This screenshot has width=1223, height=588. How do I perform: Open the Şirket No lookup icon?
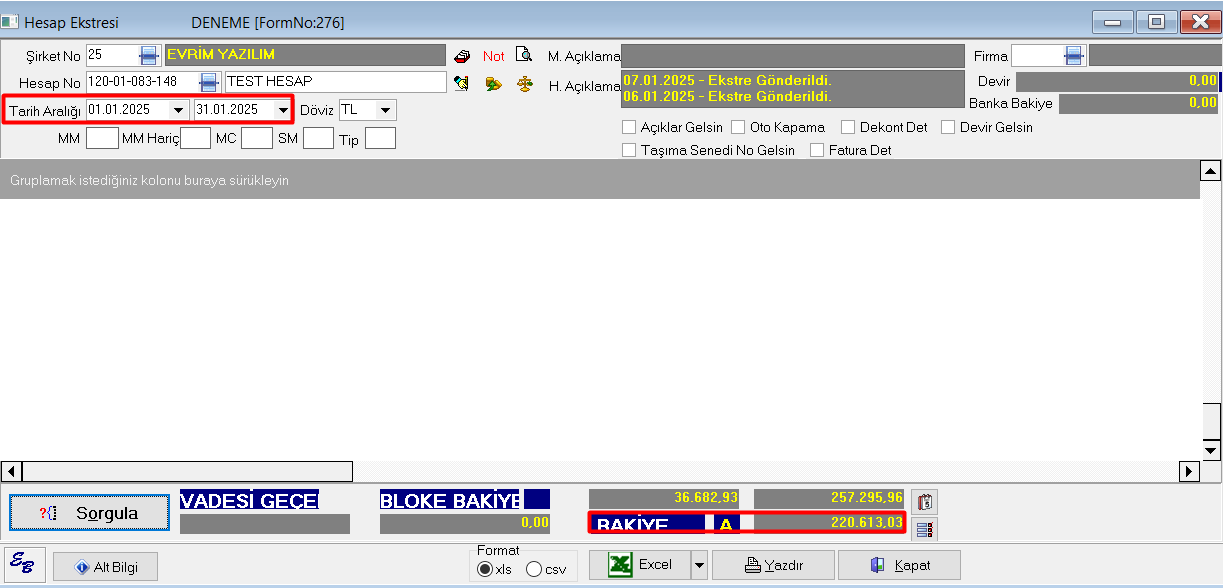pos(148,55)
